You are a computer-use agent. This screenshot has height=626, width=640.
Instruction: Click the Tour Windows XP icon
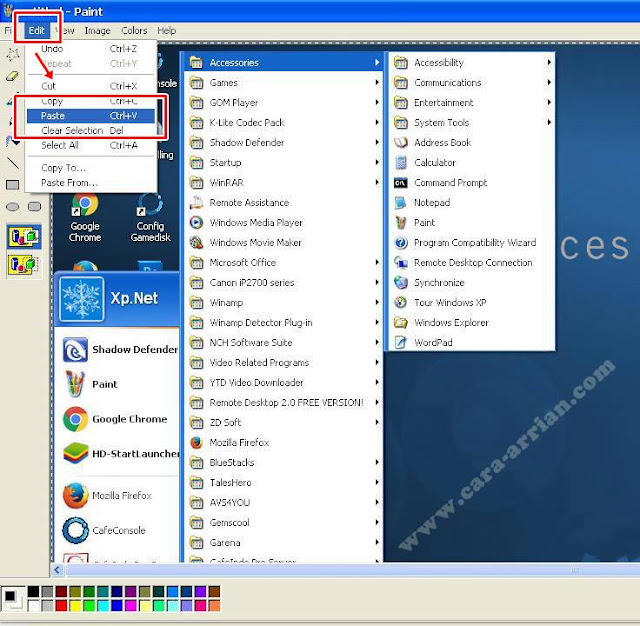pyautogui.click(x=401, y=302)
